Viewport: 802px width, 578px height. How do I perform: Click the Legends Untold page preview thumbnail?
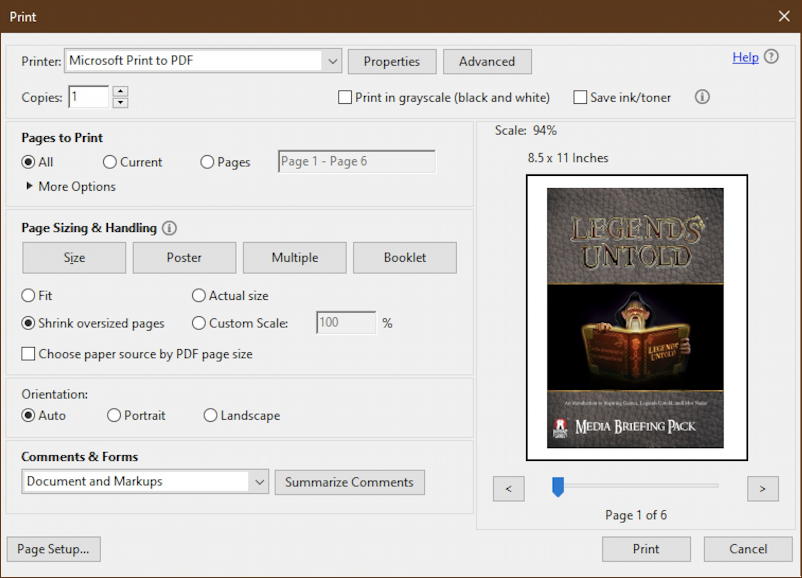635,317
